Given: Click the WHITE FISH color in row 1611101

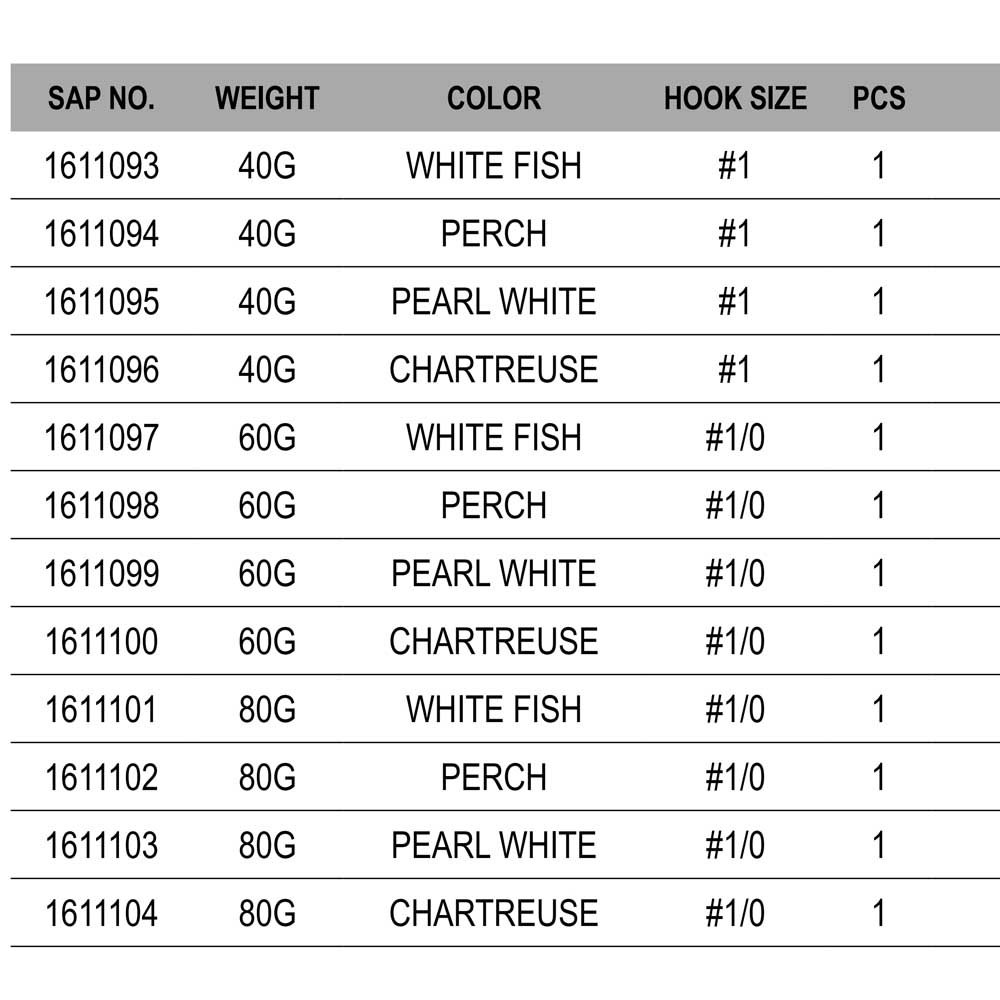Looking at the screenshot, I should pyautogui.click(x=494, y=710).
